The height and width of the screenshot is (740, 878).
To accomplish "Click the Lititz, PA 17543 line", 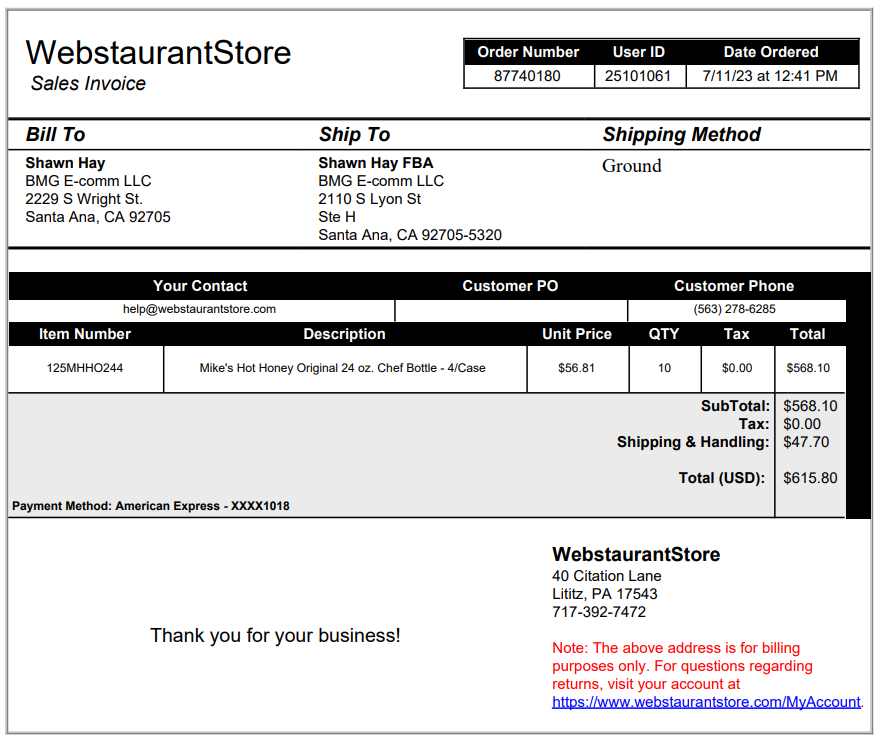I will pos(605,594).
